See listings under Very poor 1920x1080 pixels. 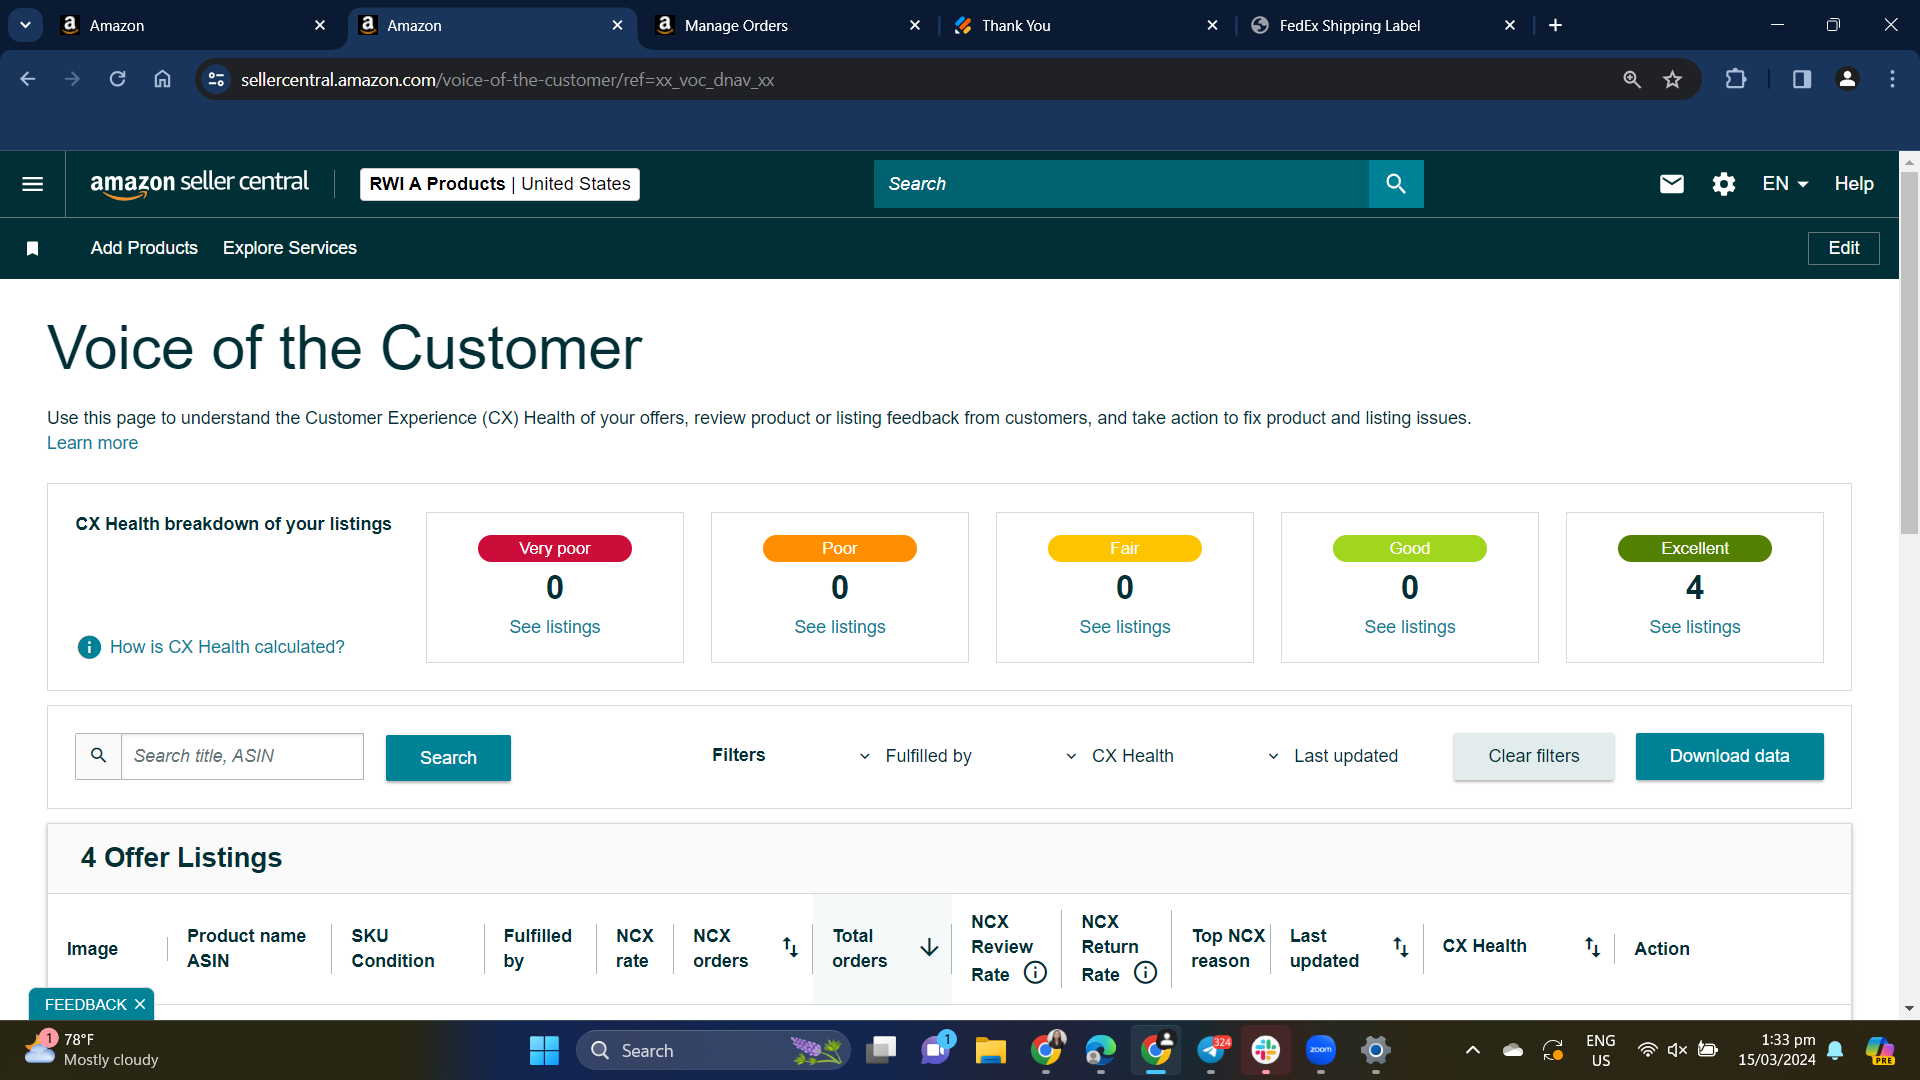(555, 627)
